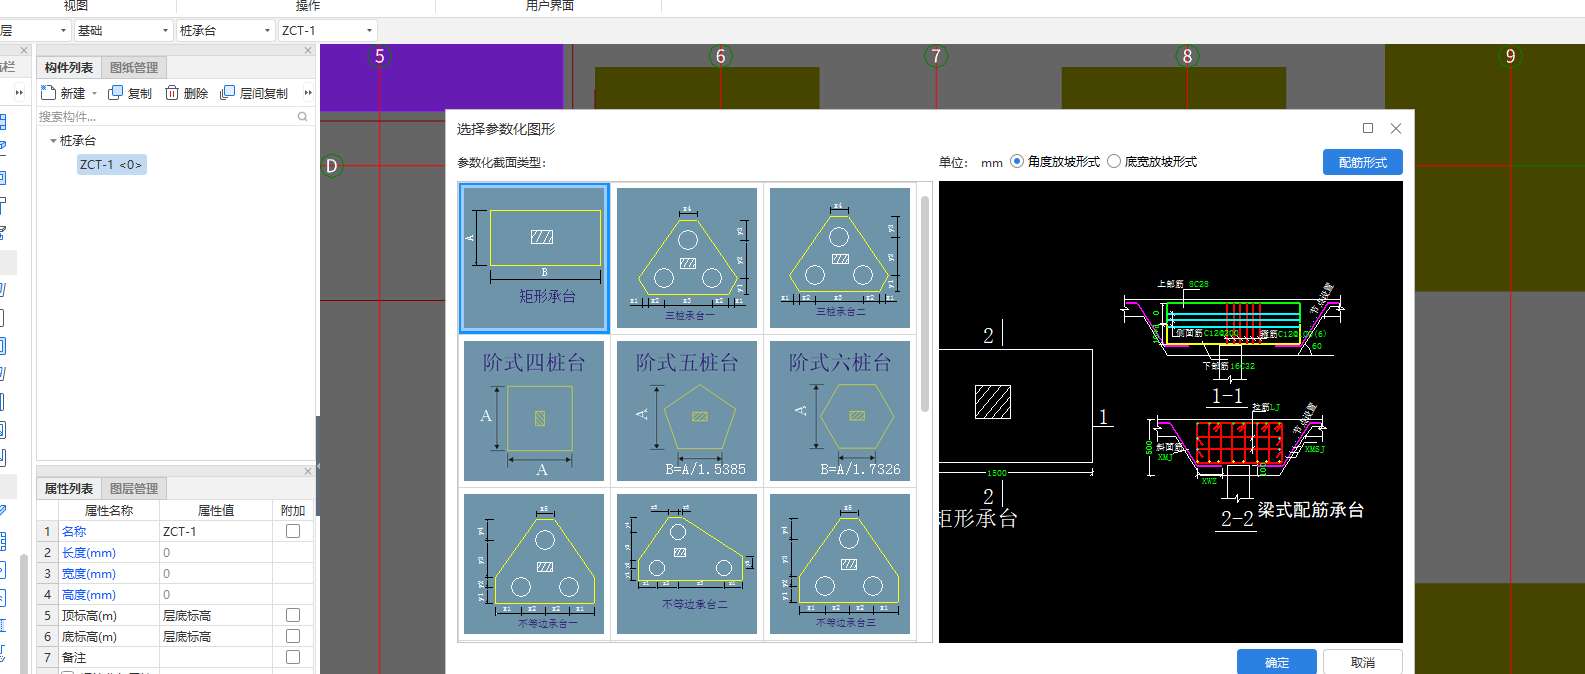Tick the 附加 checkbox for 备注 row

click(293, 657)
